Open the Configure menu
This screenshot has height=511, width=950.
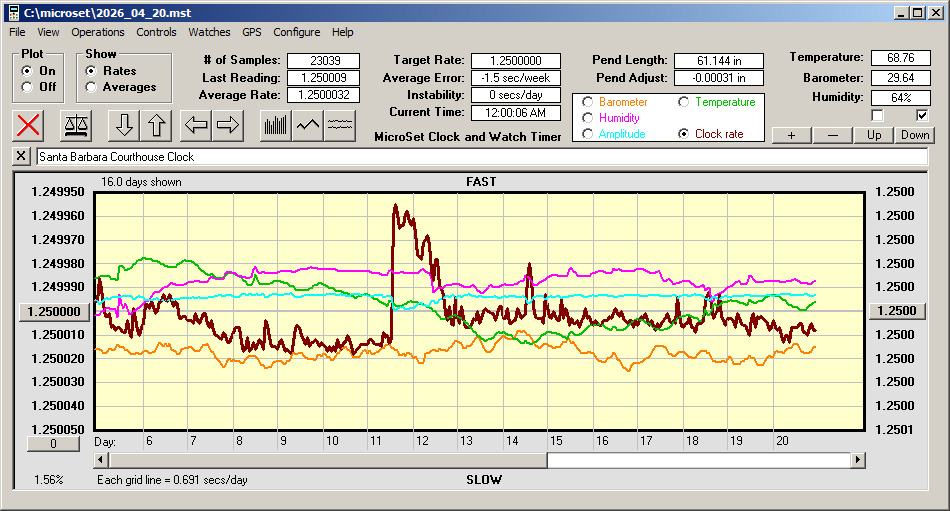297,32
